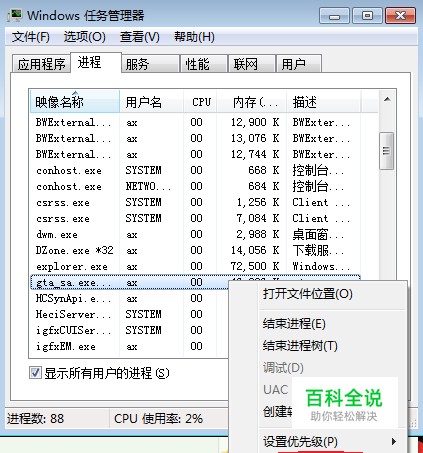The width and height of the screenshot is (423, 453).
Task: Select BWExternal process with 12,744 K
Action: click(x=195, y=154)
